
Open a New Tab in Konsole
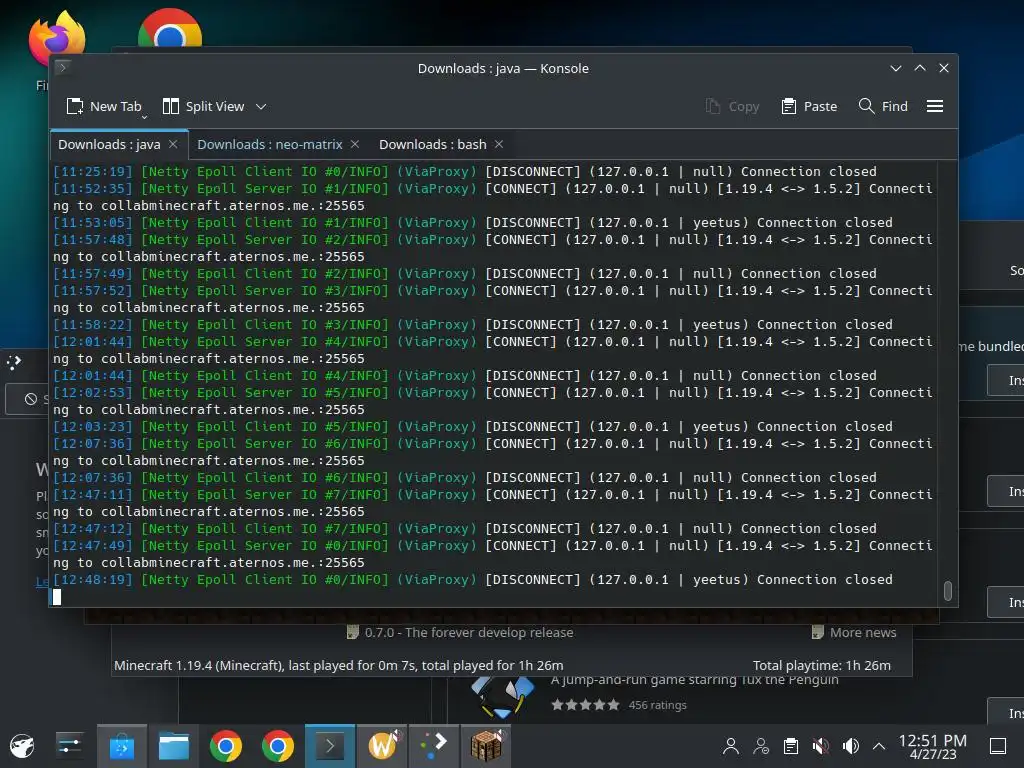[103, 106]
